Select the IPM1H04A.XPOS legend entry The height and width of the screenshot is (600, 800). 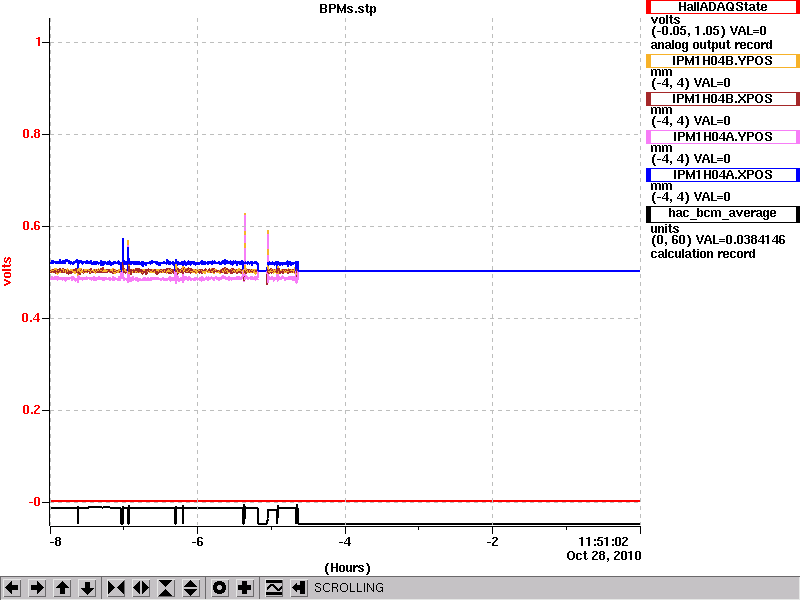[722, 175]
